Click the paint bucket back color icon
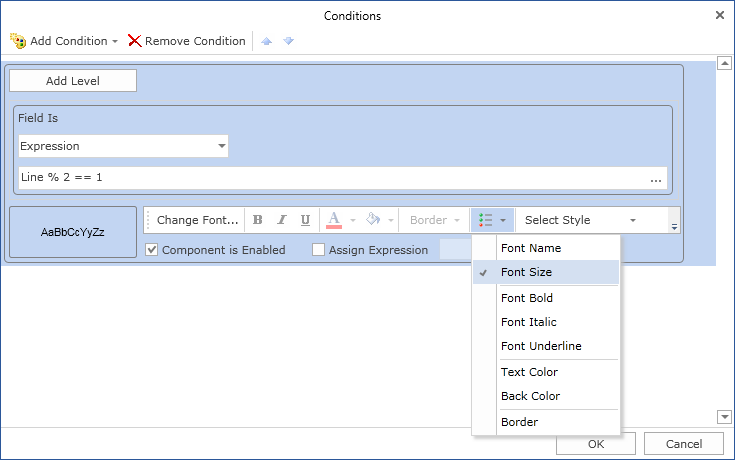735x460 pixels. tap(373, 219)
